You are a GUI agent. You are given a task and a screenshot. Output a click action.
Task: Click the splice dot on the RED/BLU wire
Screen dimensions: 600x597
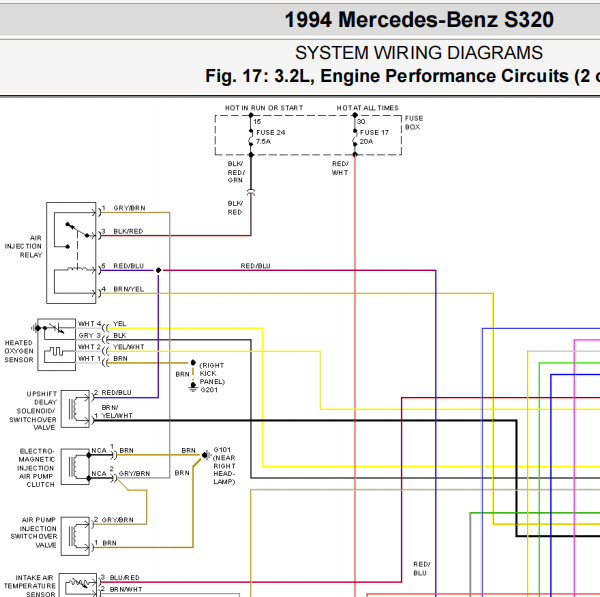[x=158, y=270]
